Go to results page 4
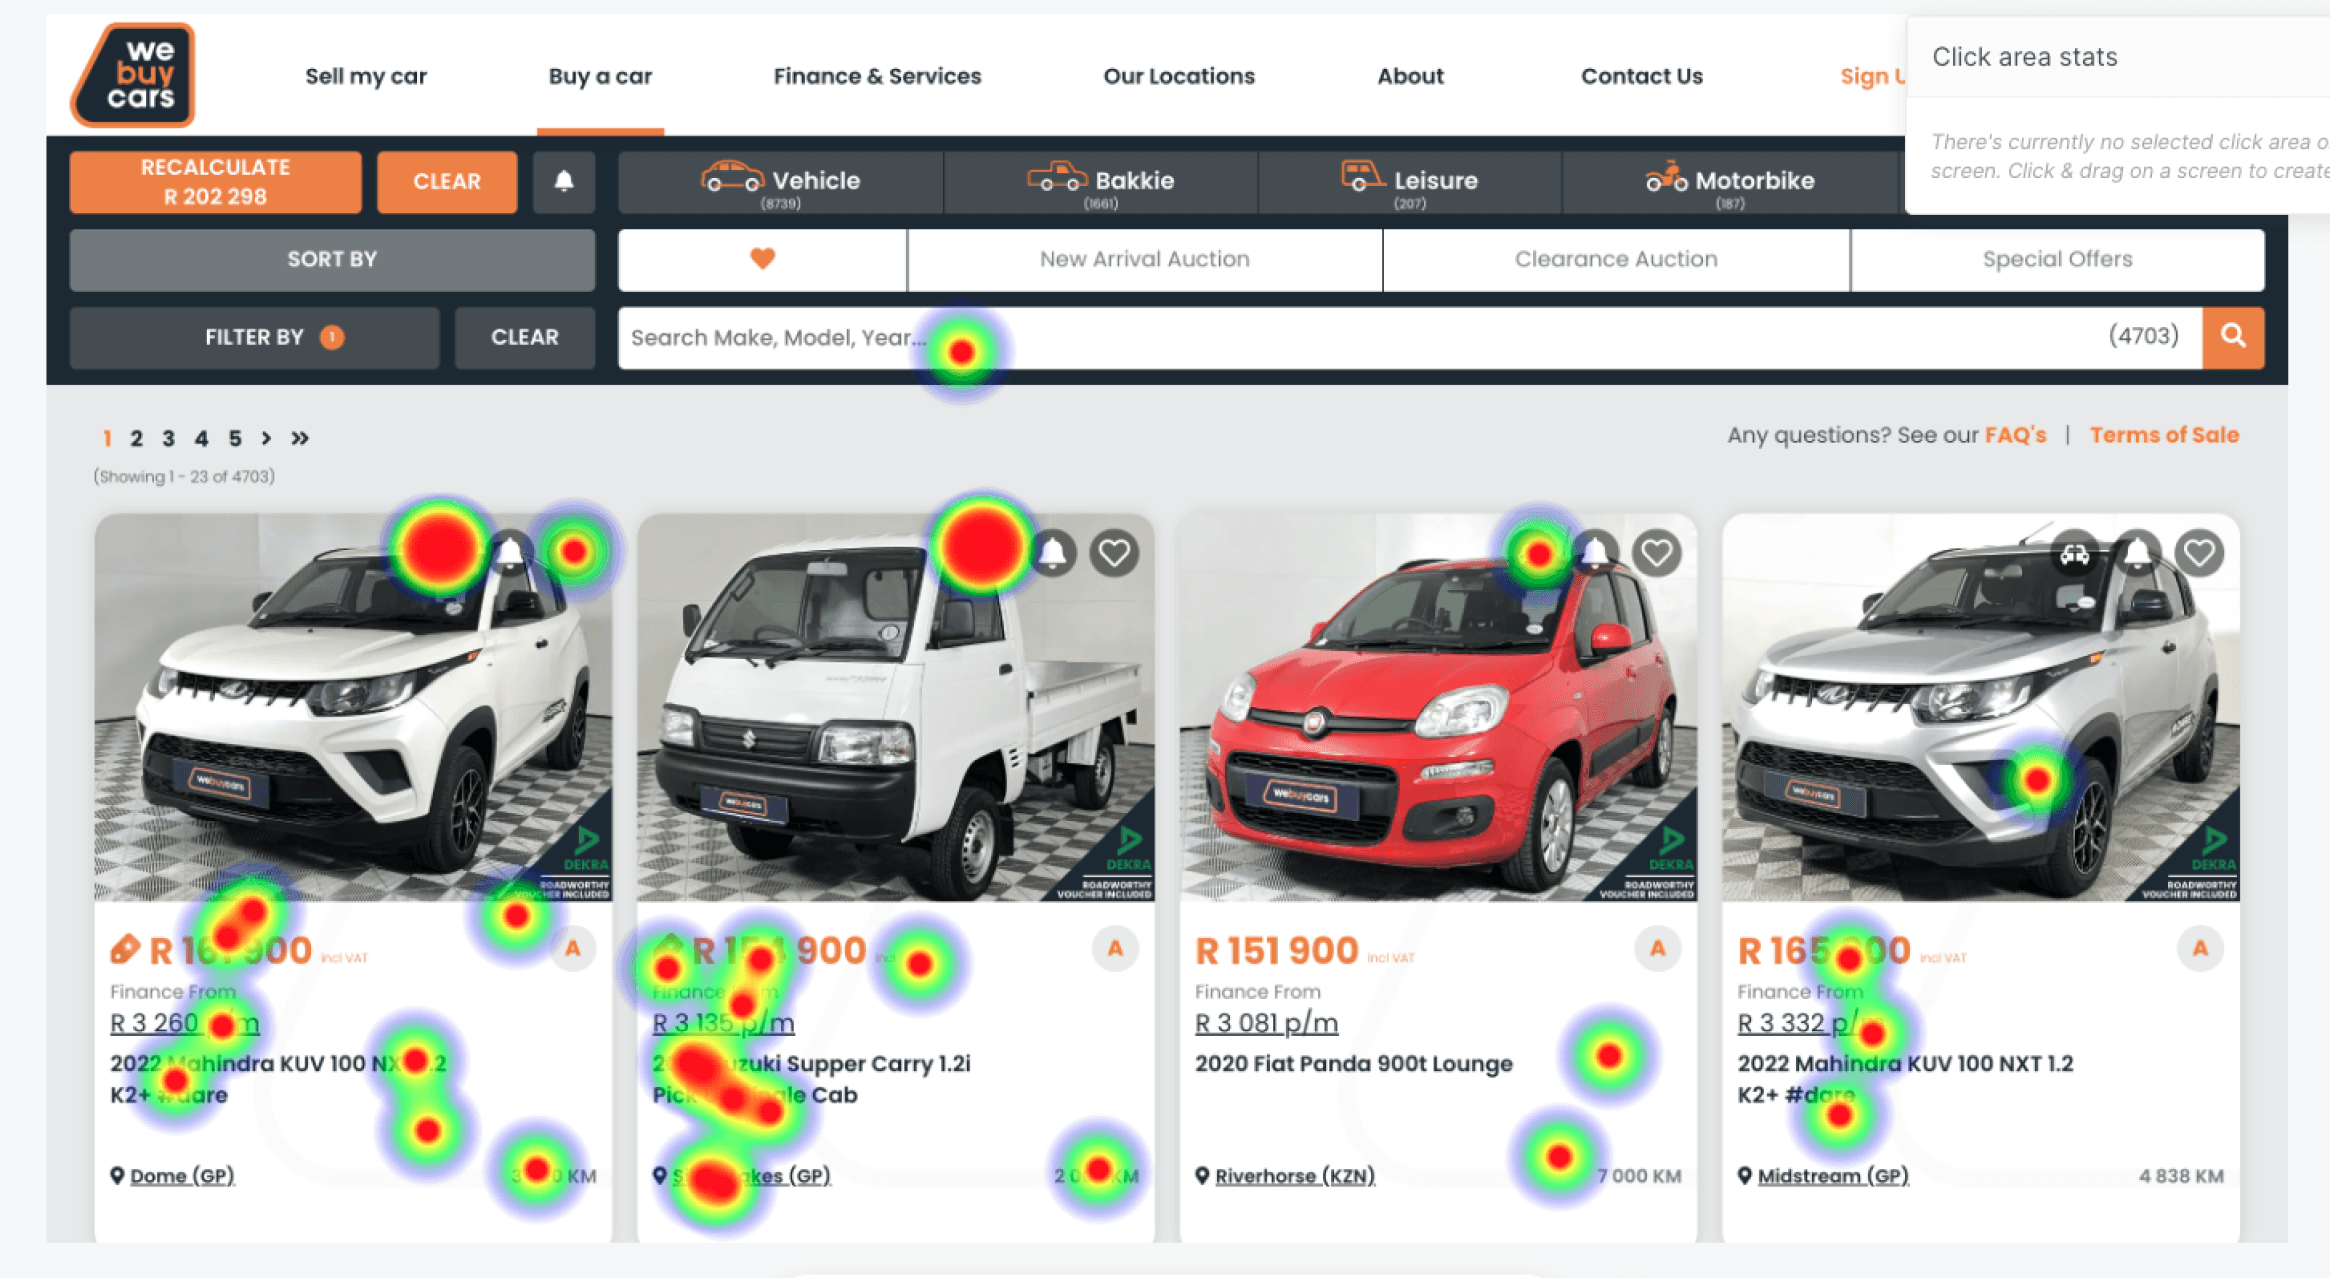This screenshot has width=2330, height=1278. (x=201, y=438)
